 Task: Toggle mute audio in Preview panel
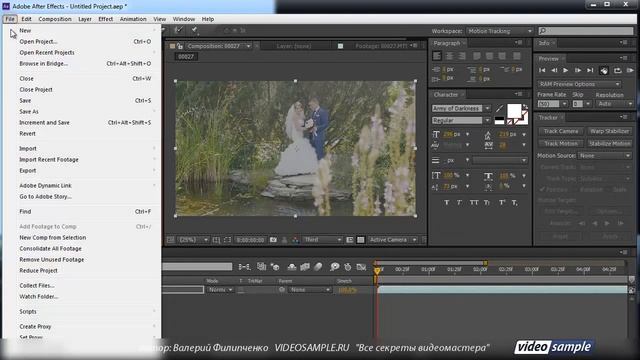[604, 71]
